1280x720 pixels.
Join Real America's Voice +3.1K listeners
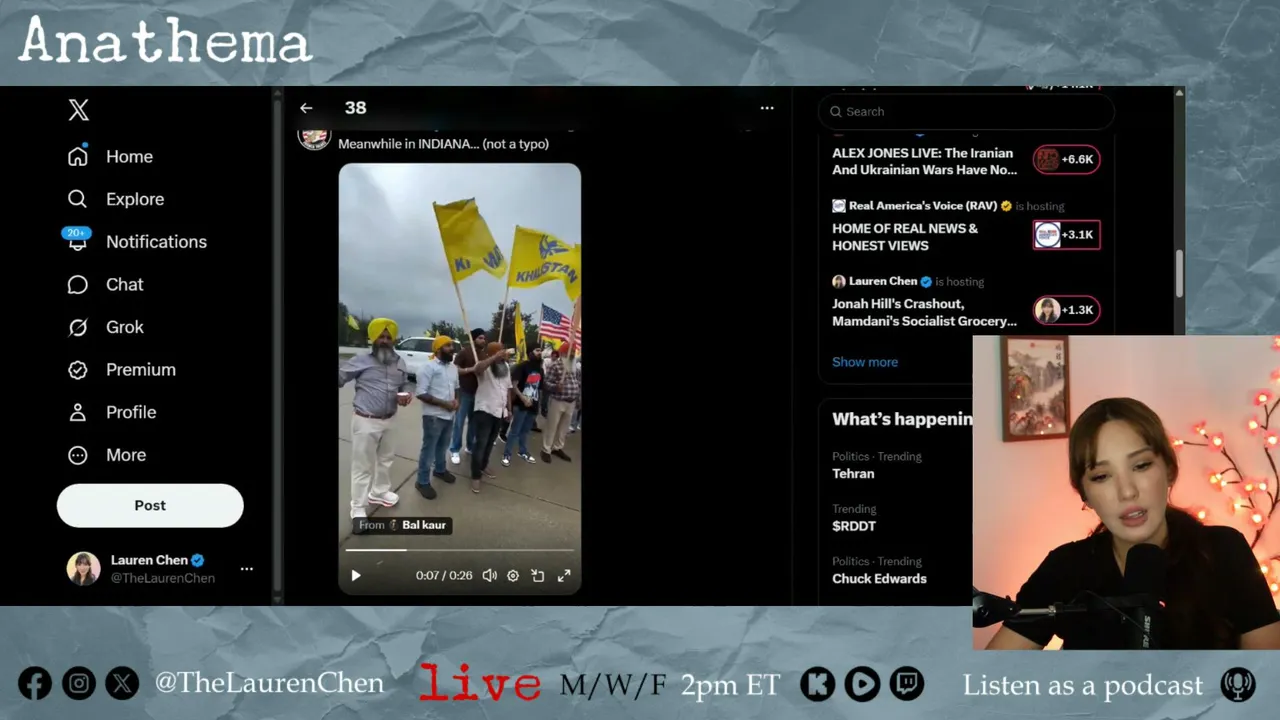tap(1066, 235)
